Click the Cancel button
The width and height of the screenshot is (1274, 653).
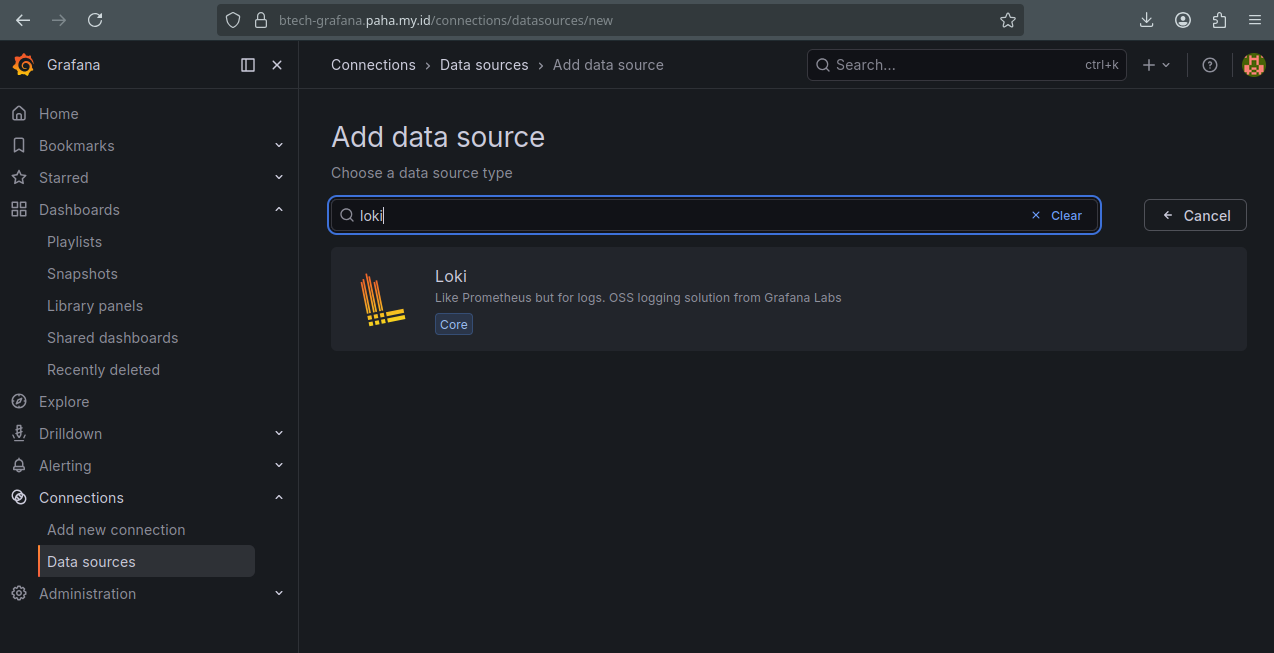(1195, 215)
